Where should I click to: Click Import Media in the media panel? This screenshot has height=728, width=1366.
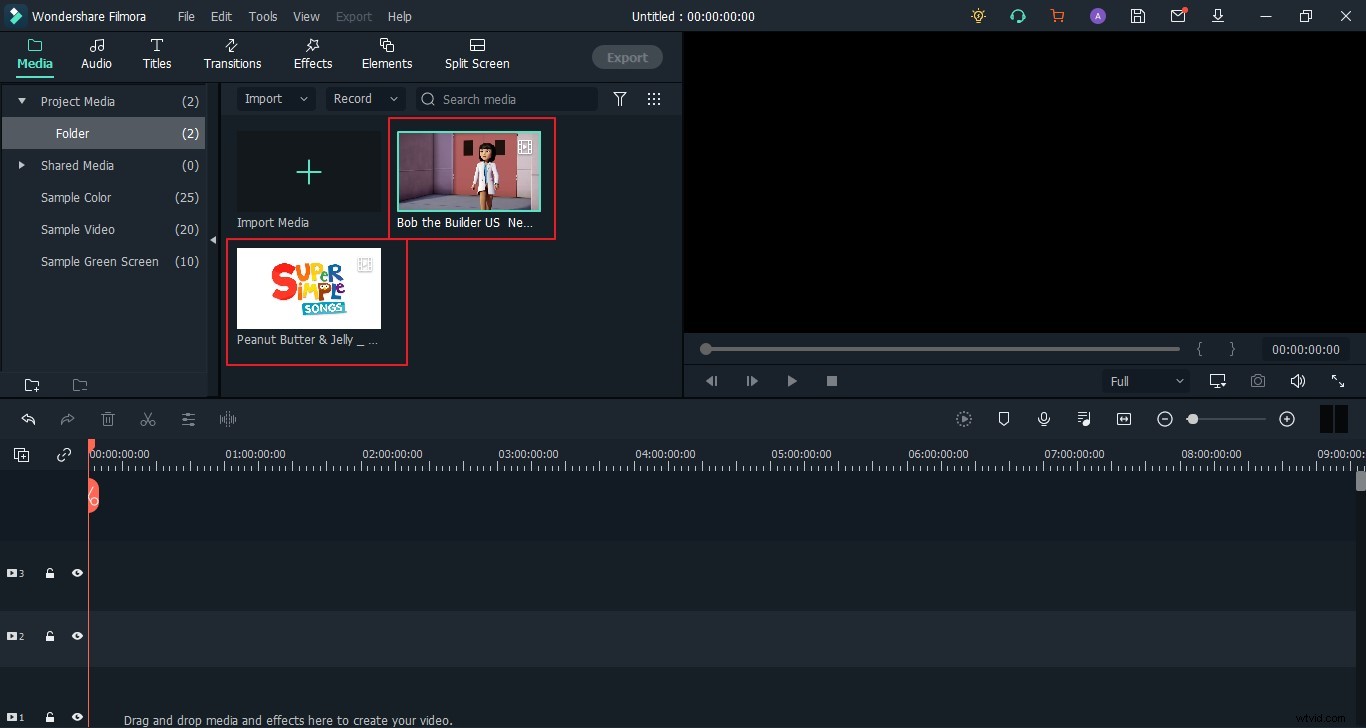click(x=308, y=172)
